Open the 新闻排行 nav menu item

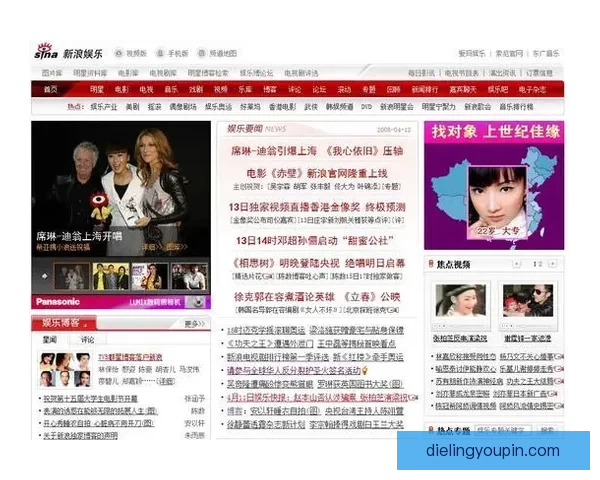coord(425,90)
